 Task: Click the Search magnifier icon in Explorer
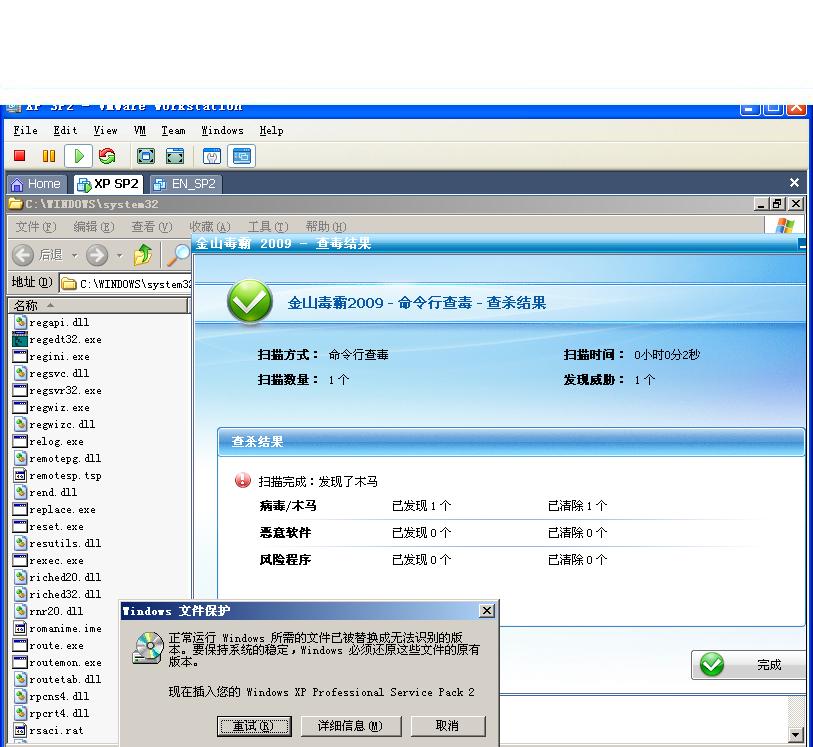179,255
